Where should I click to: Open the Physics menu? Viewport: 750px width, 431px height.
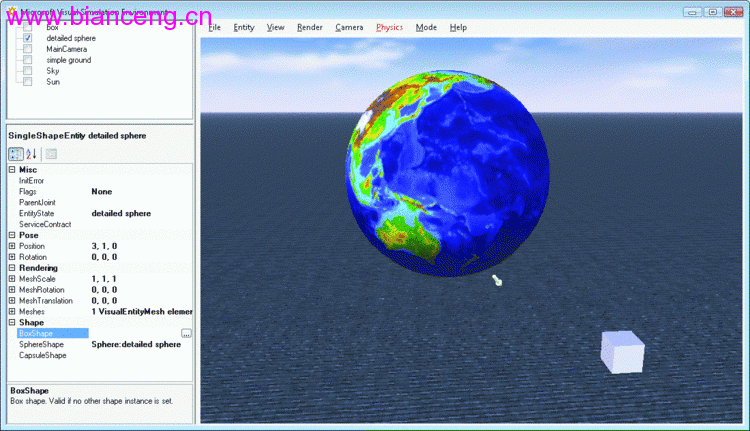(389, 27)
